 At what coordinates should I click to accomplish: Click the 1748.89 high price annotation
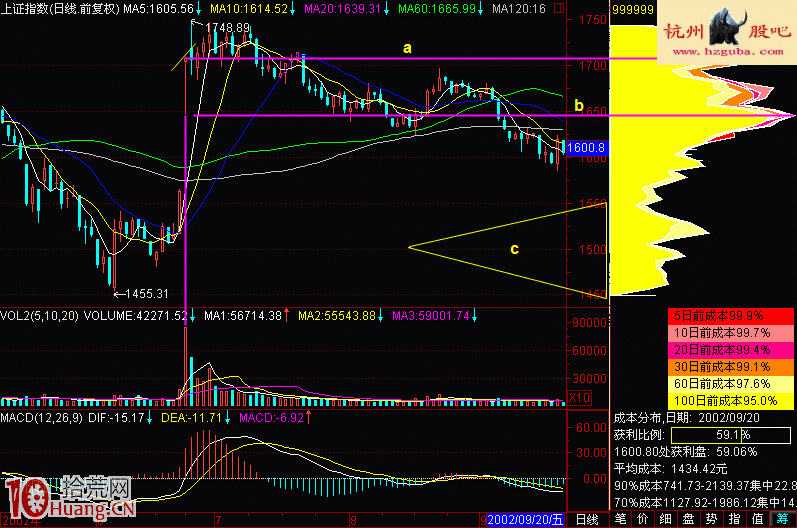point(228,28)
